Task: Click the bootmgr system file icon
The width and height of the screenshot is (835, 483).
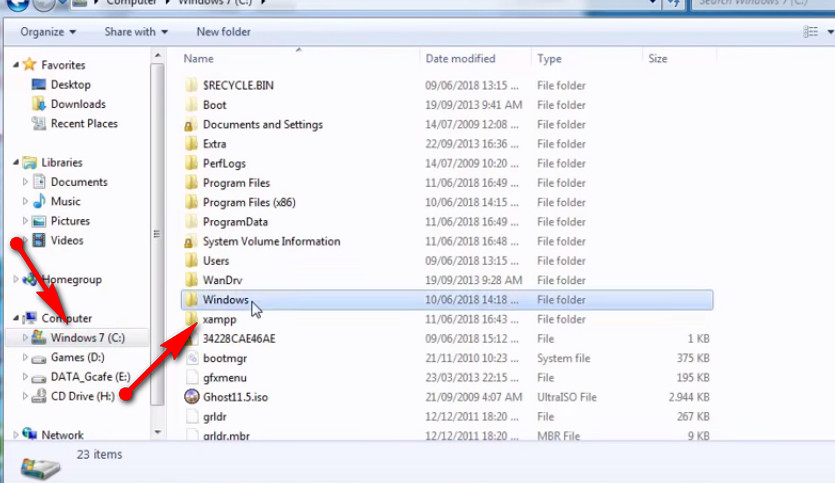Action: click(192, 358)
